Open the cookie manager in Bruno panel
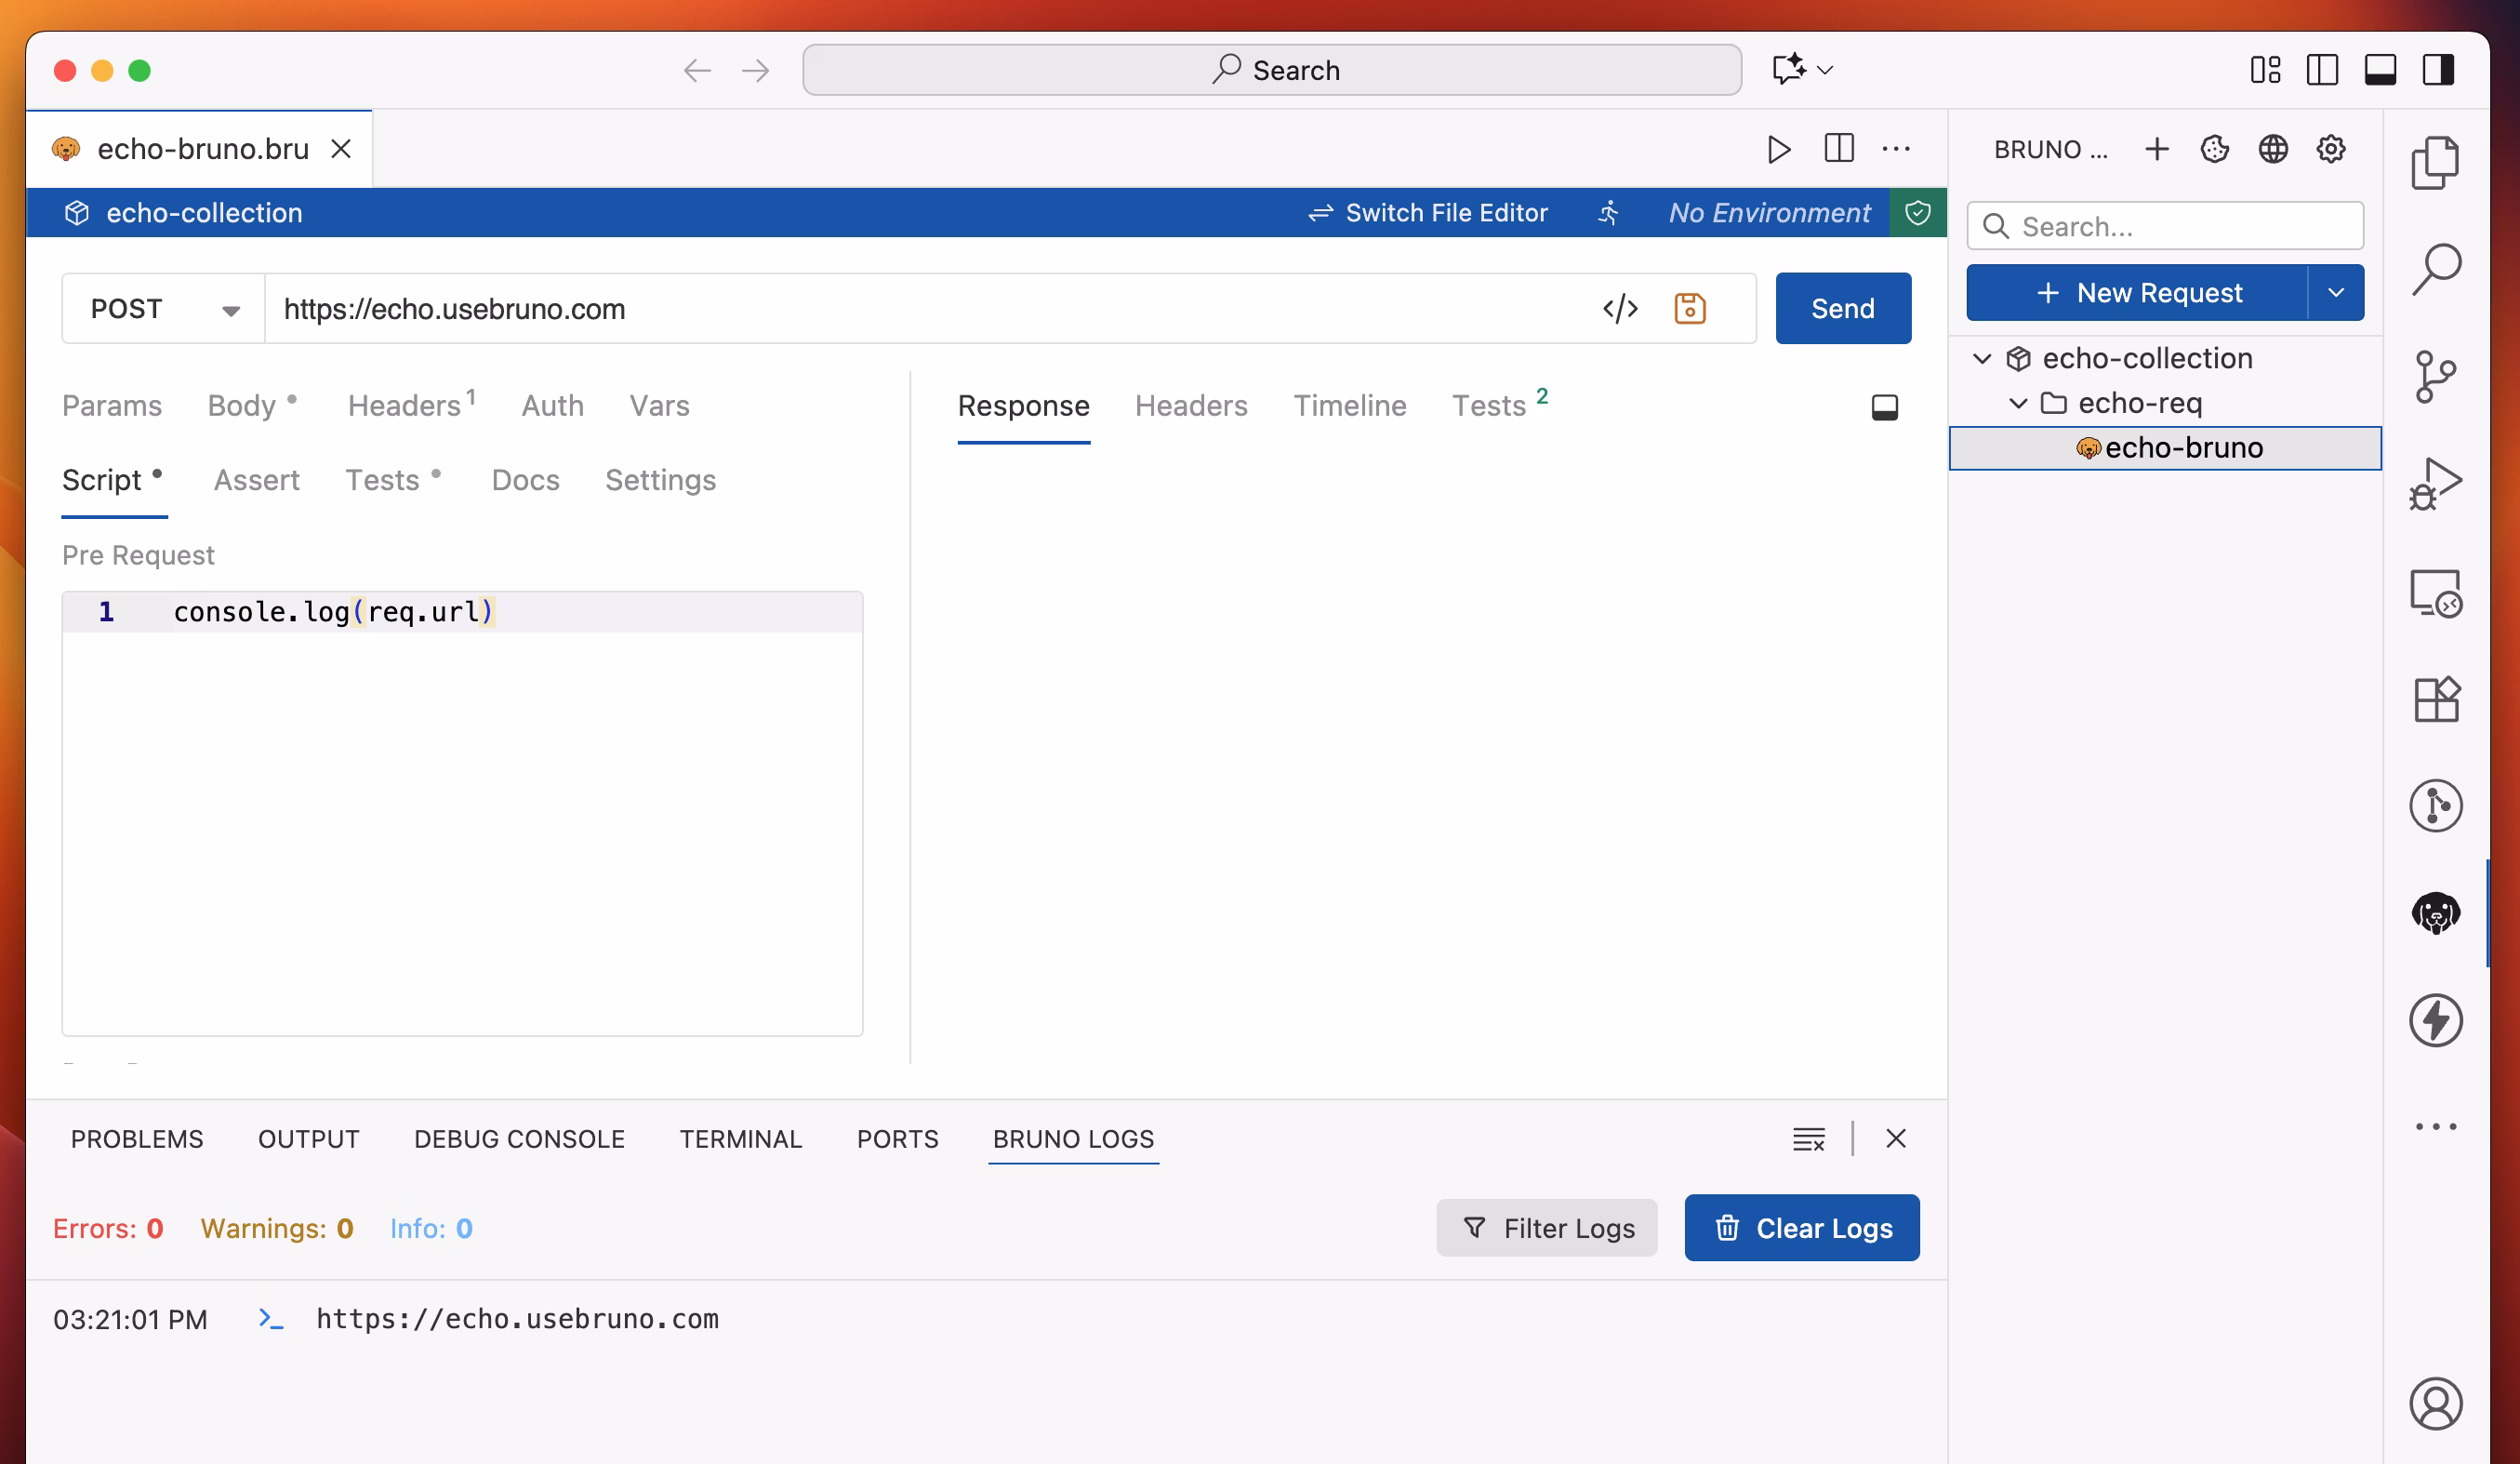This screenshot has height=1464, width=2520. (x=2214, y=148)
